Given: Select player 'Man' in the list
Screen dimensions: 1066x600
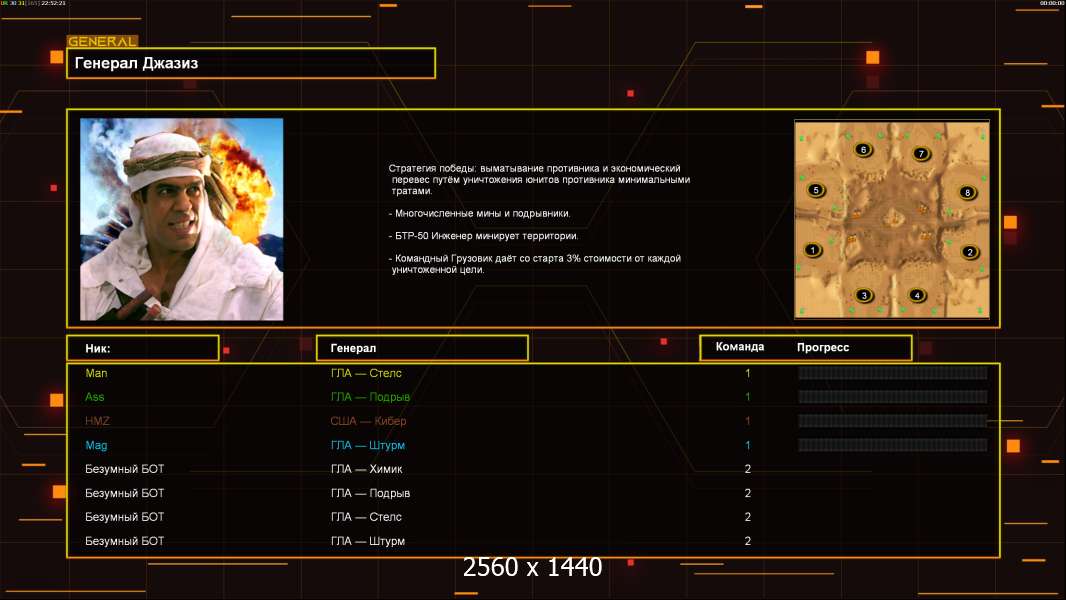Looking at the screenshot, I should point(96,373).
